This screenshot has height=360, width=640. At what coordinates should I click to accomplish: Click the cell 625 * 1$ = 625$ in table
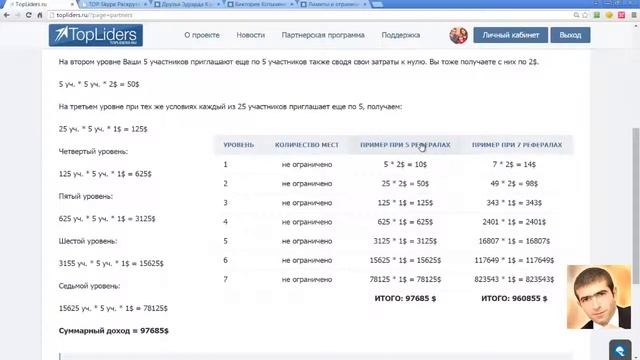(405, 222)
